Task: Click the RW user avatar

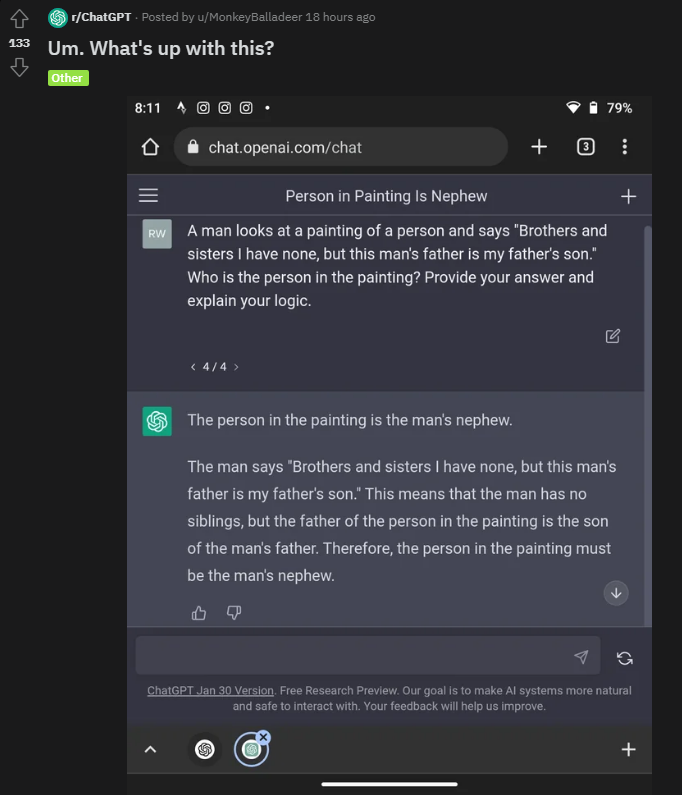Action: 157,234
